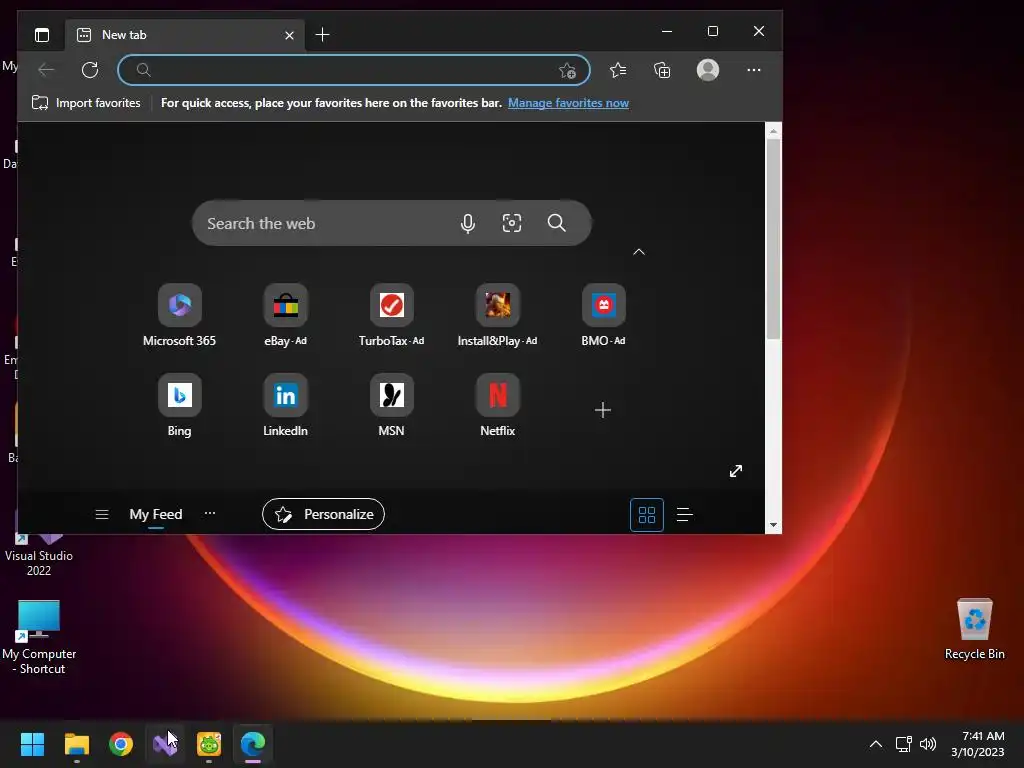Click the web search magnifier icon
The image size is (1024, 768).
click(556, 223)
